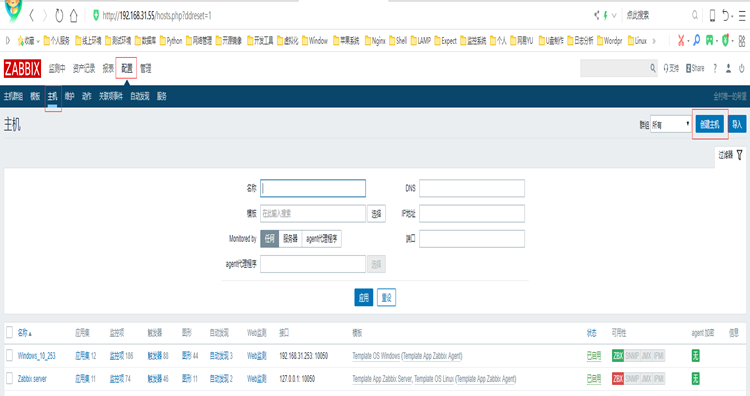Open the Windows_10_253 host link

point(36,356)
